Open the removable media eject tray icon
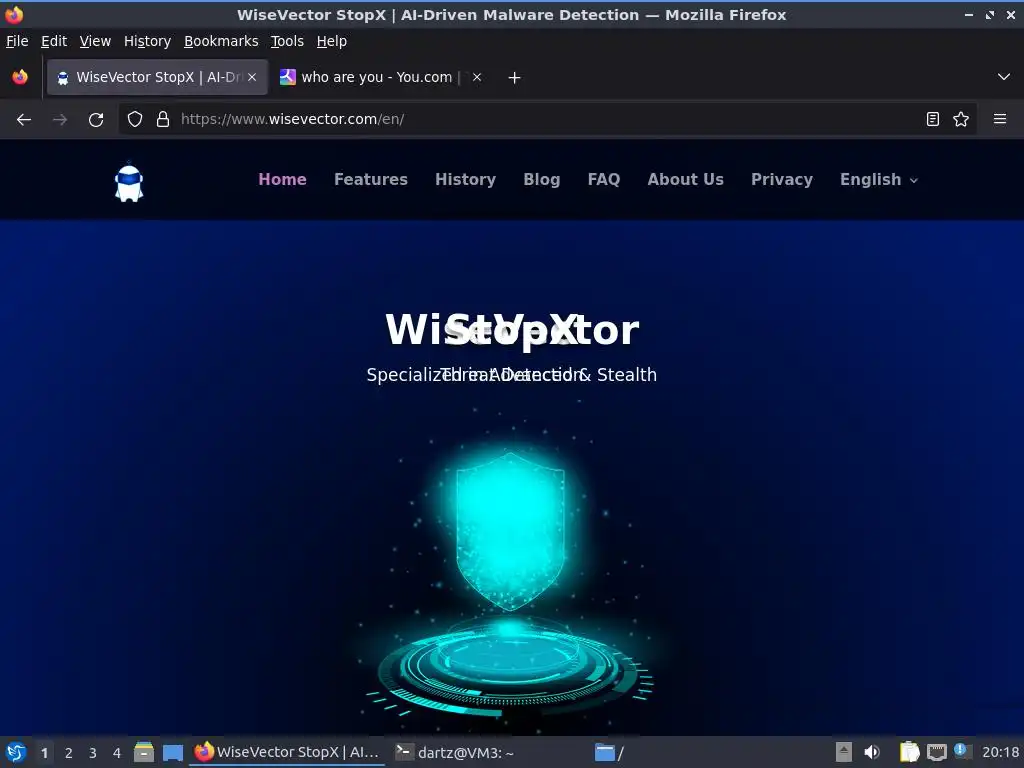Viewport: 1024px width, 768px height. 844,752
